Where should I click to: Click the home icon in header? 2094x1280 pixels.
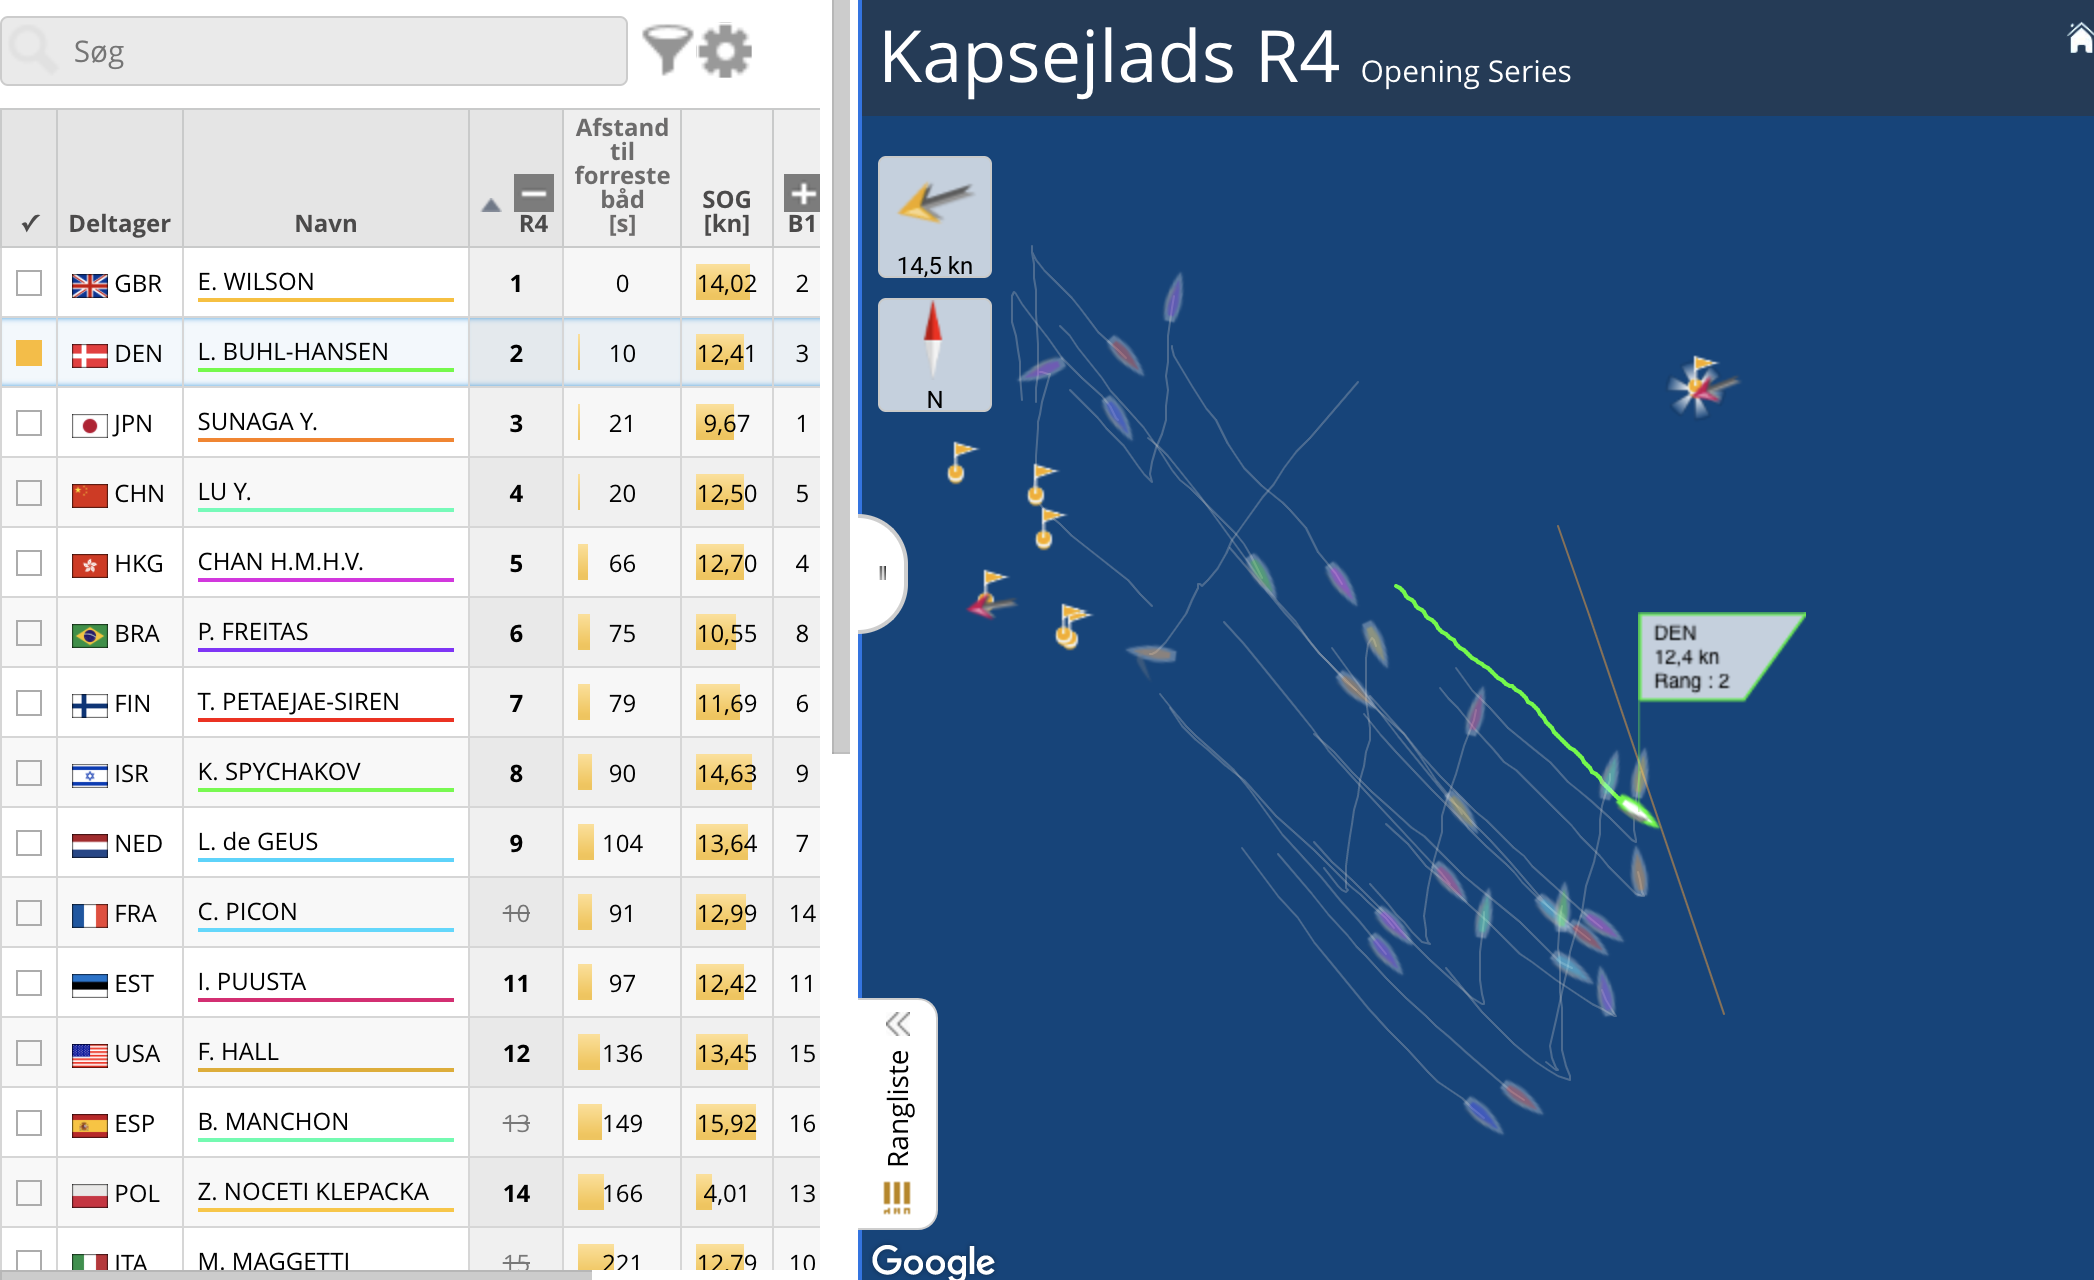point(2080,39)
